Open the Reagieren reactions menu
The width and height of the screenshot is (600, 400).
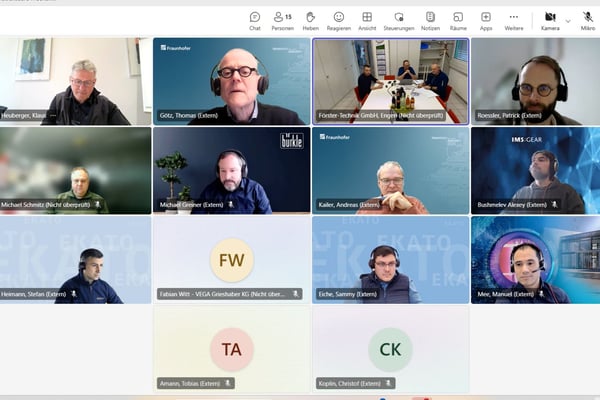coord(339,20)
